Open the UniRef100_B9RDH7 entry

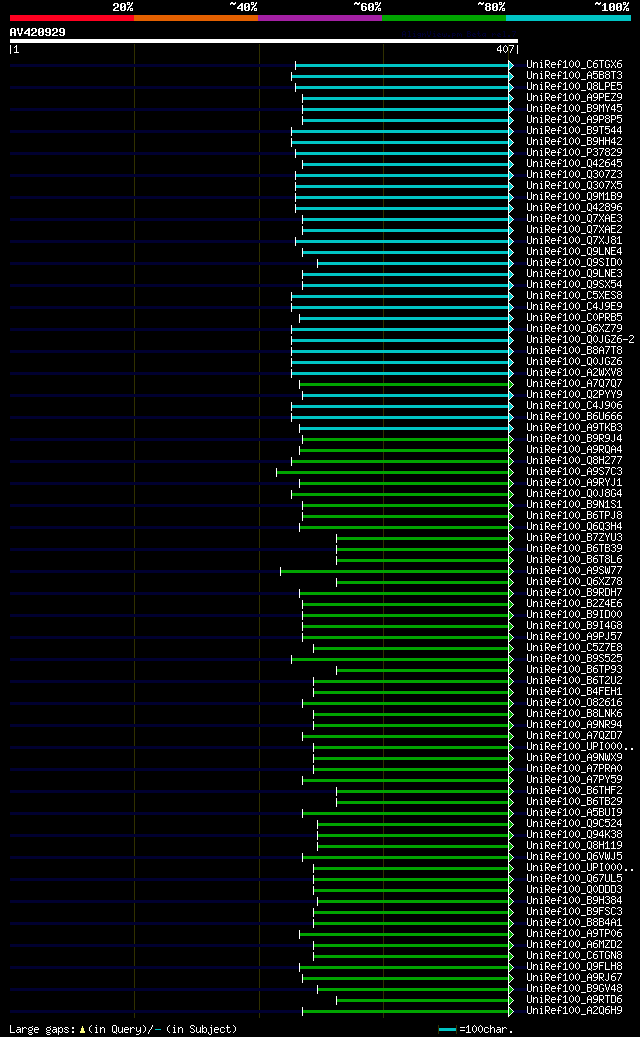tap(574, 593)
